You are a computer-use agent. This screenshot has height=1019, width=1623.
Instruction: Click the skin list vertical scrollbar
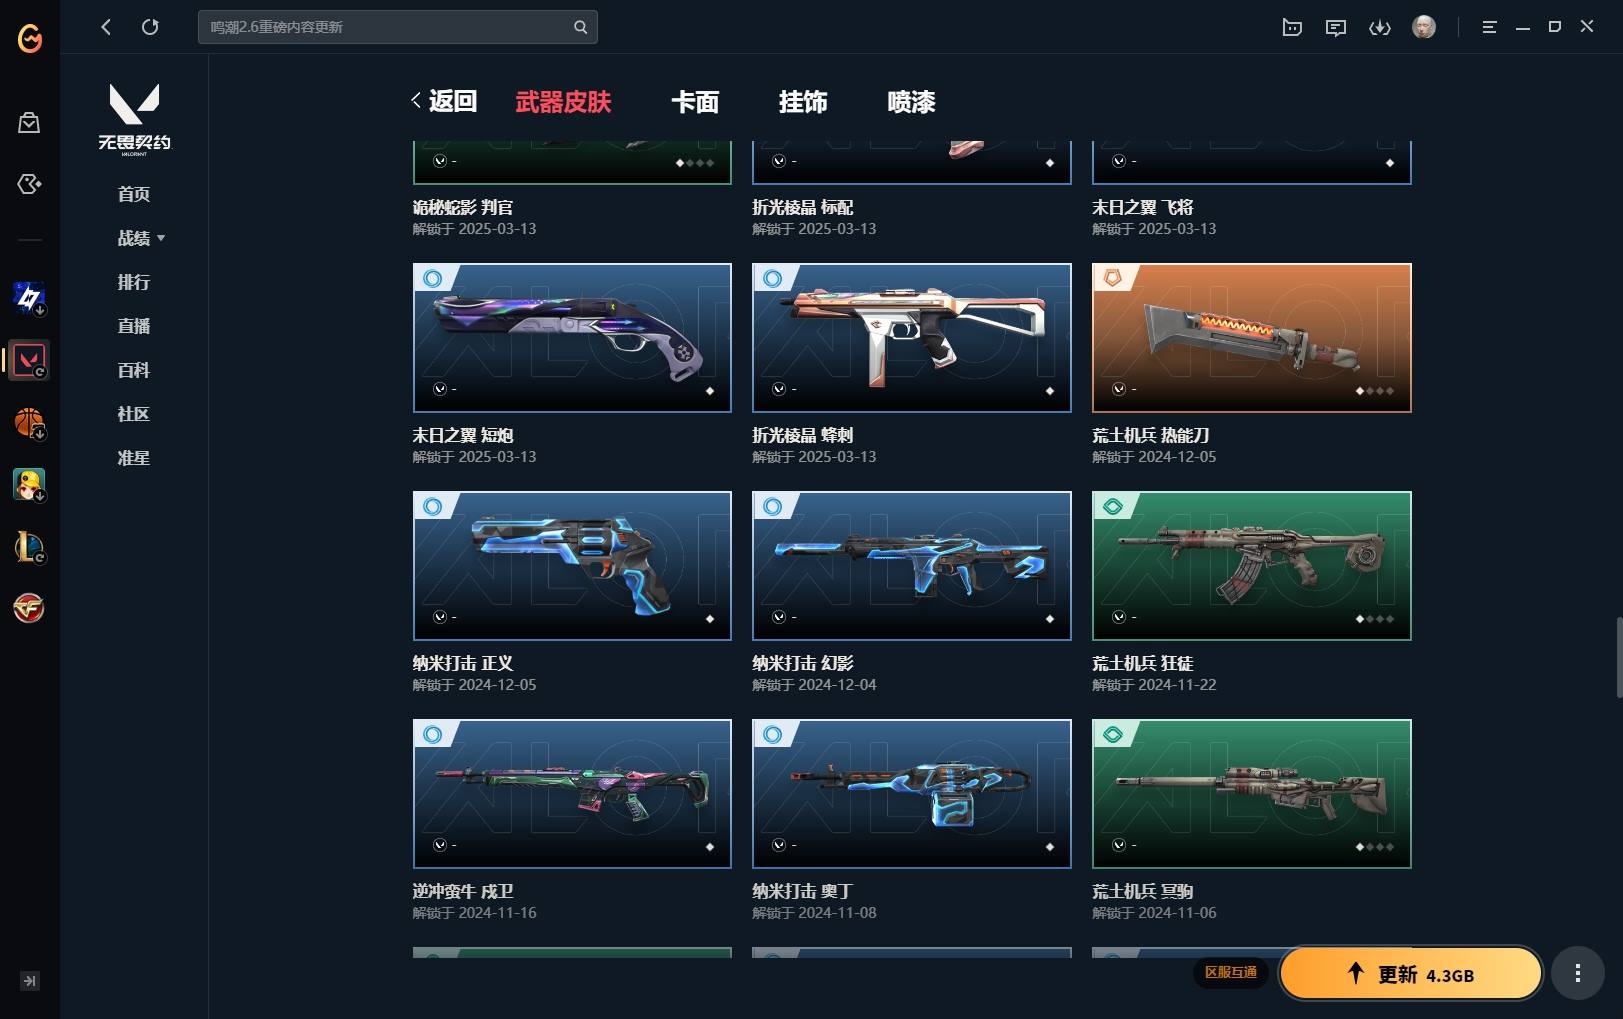click(x=1619, y=658)
